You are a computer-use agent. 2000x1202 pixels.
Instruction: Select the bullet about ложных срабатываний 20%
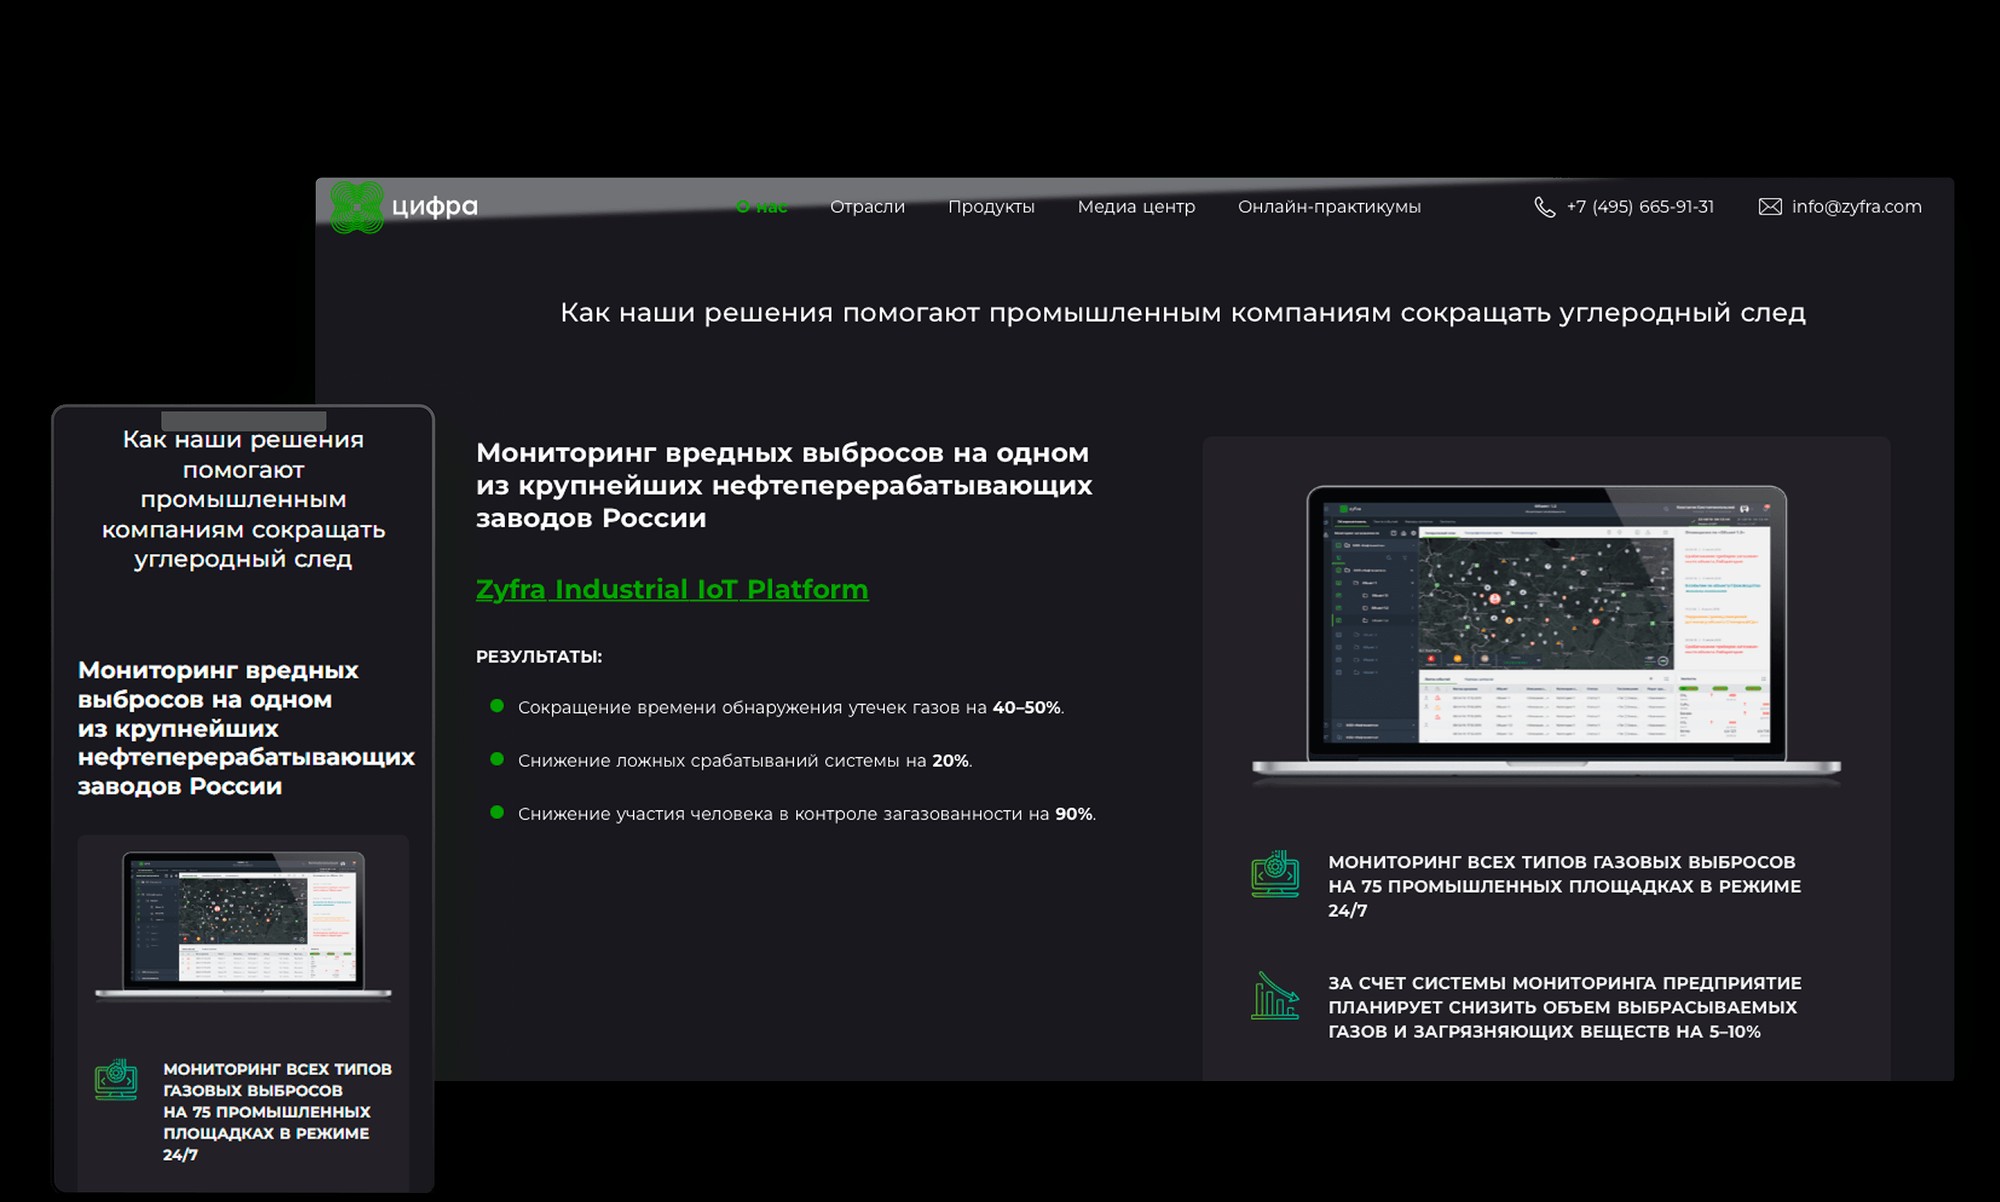[745, 761]
